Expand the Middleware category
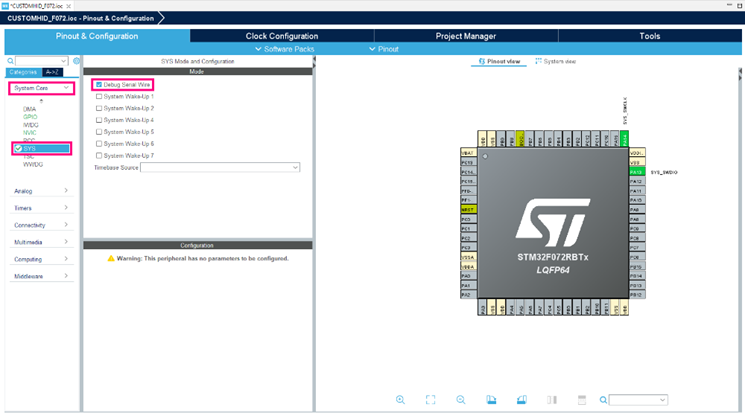This screenshot has height=413, width=745. [x=41, y=276]
